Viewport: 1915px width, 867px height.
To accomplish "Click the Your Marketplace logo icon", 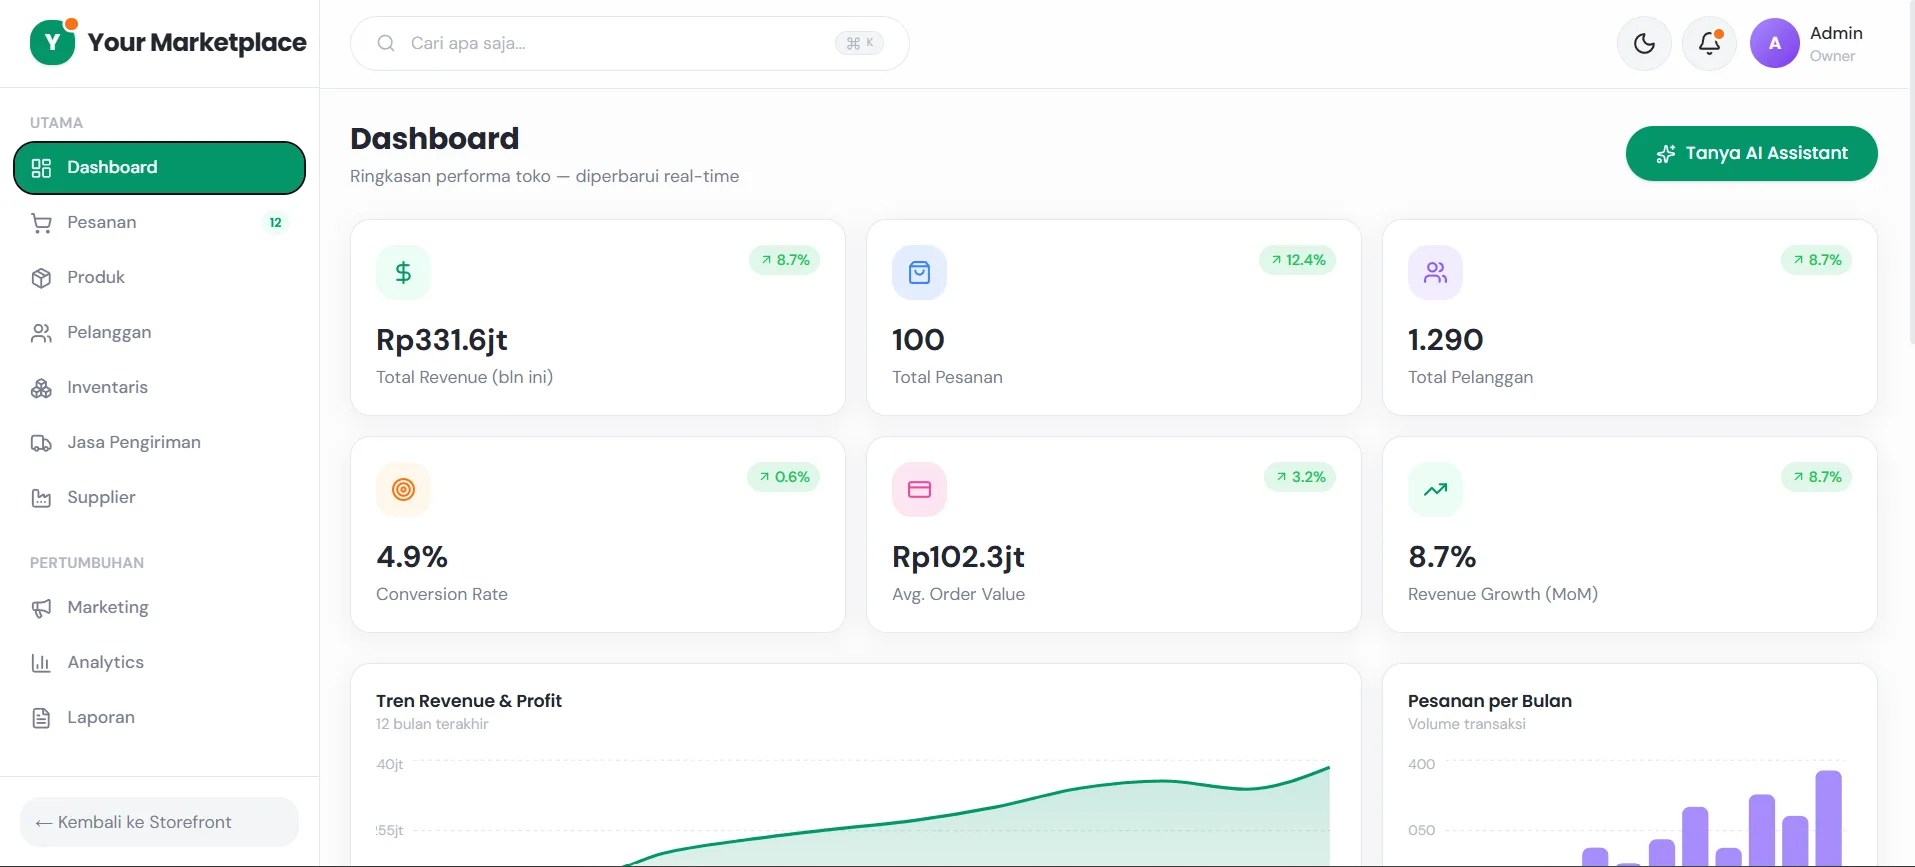I will point(53,42).
